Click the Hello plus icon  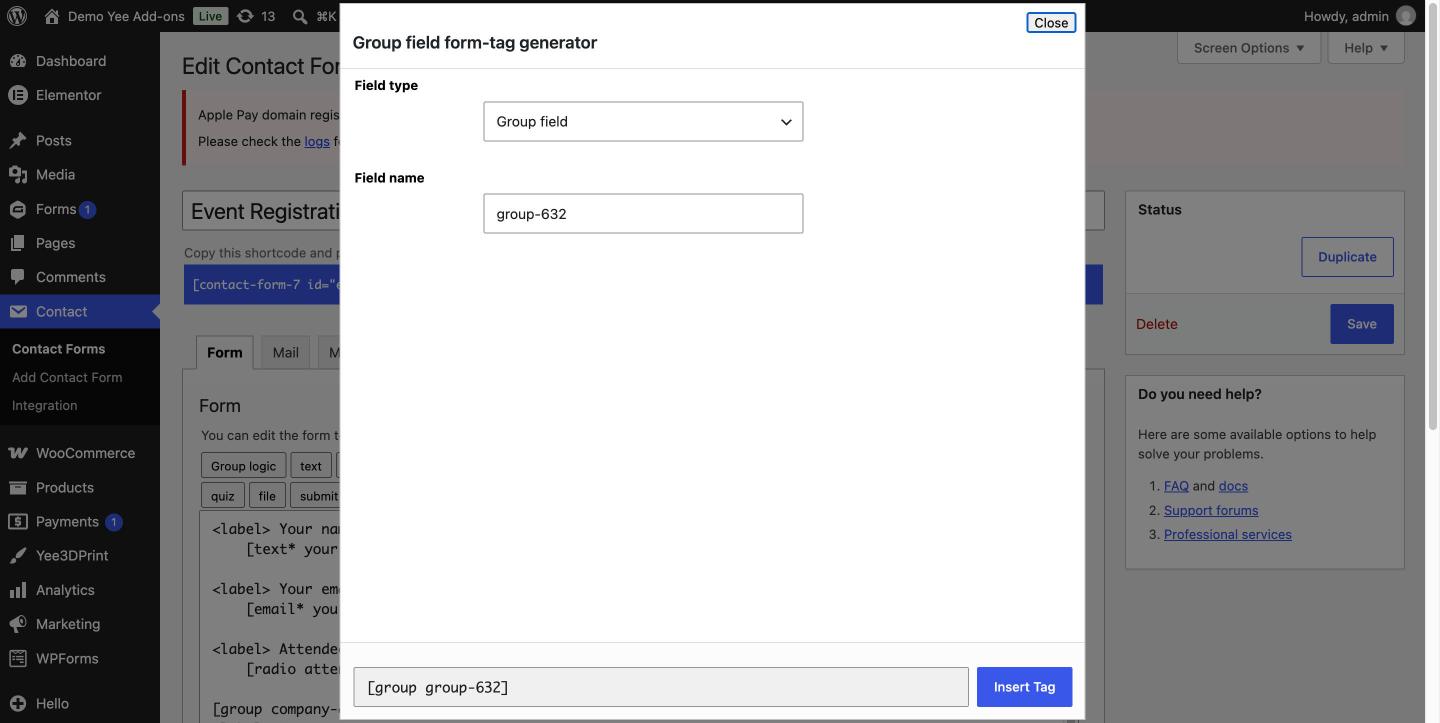(x=17, y=703)
